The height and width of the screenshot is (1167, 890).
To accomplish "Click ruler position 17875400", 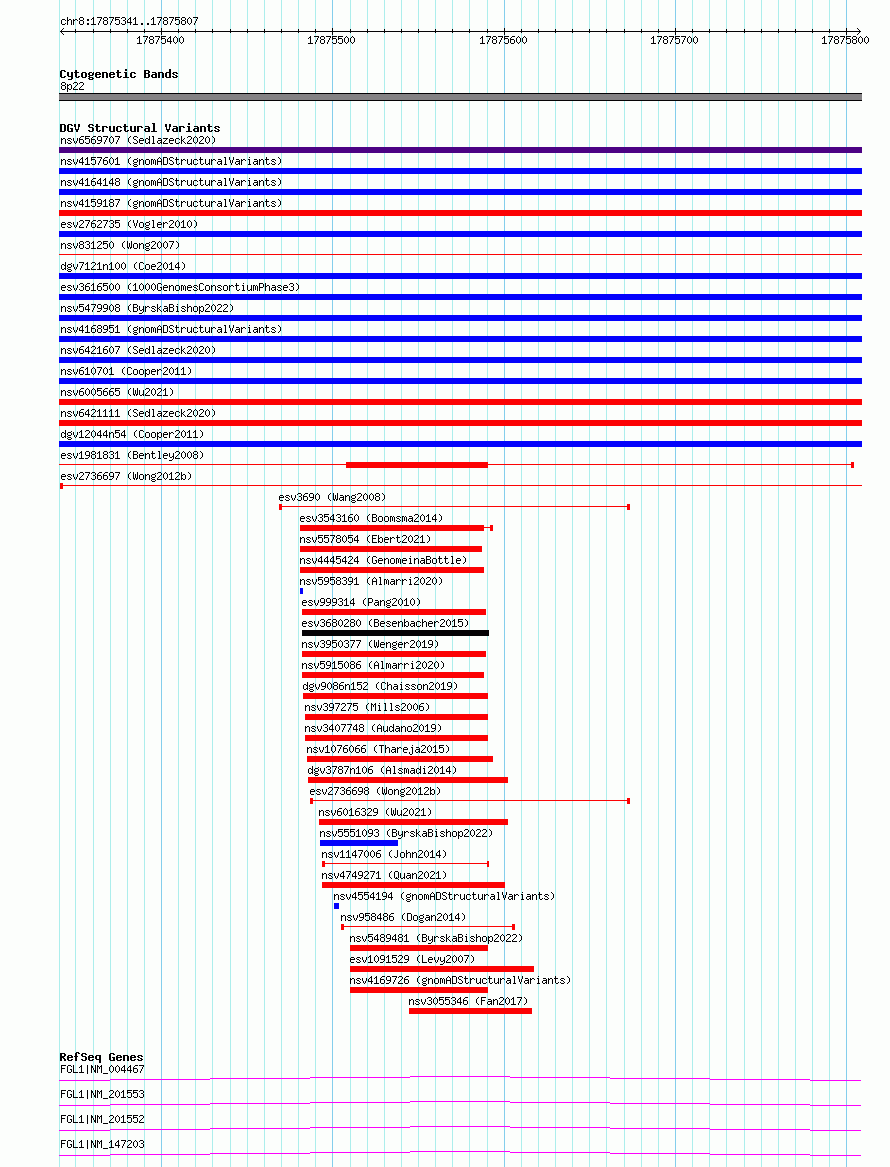I will point(161,40).
